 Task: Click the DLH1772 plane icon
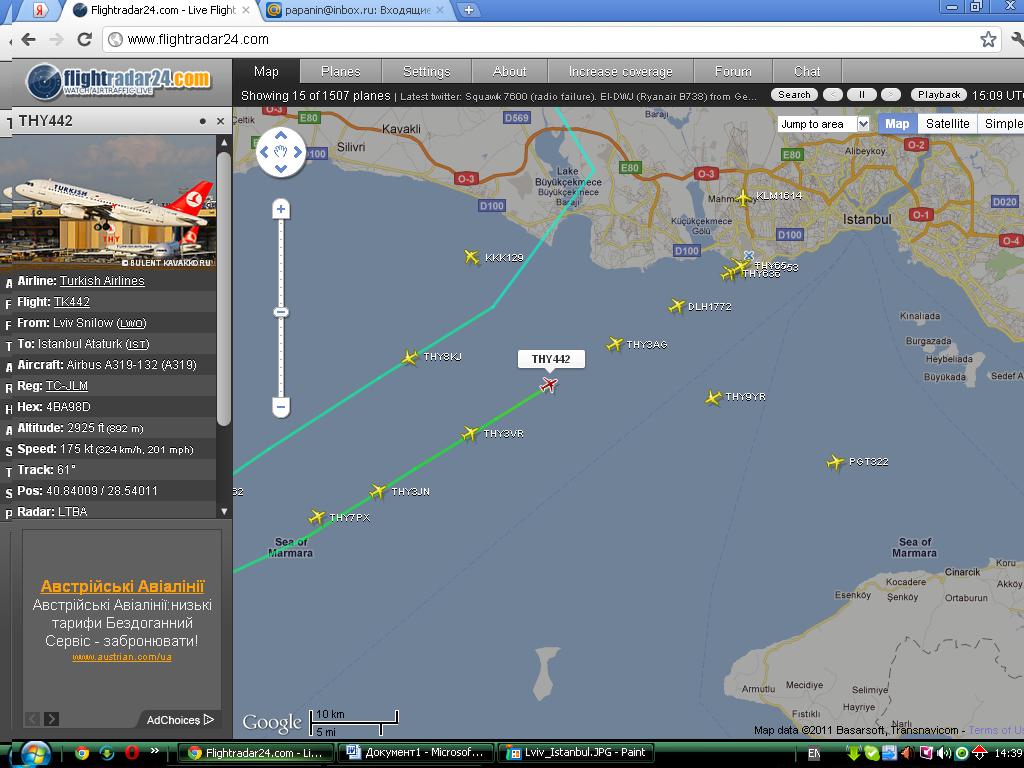[677, 307]
